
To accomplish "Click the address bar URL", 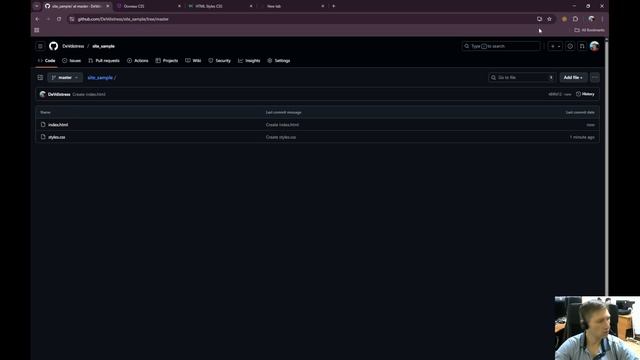I will tap(123, 19).
